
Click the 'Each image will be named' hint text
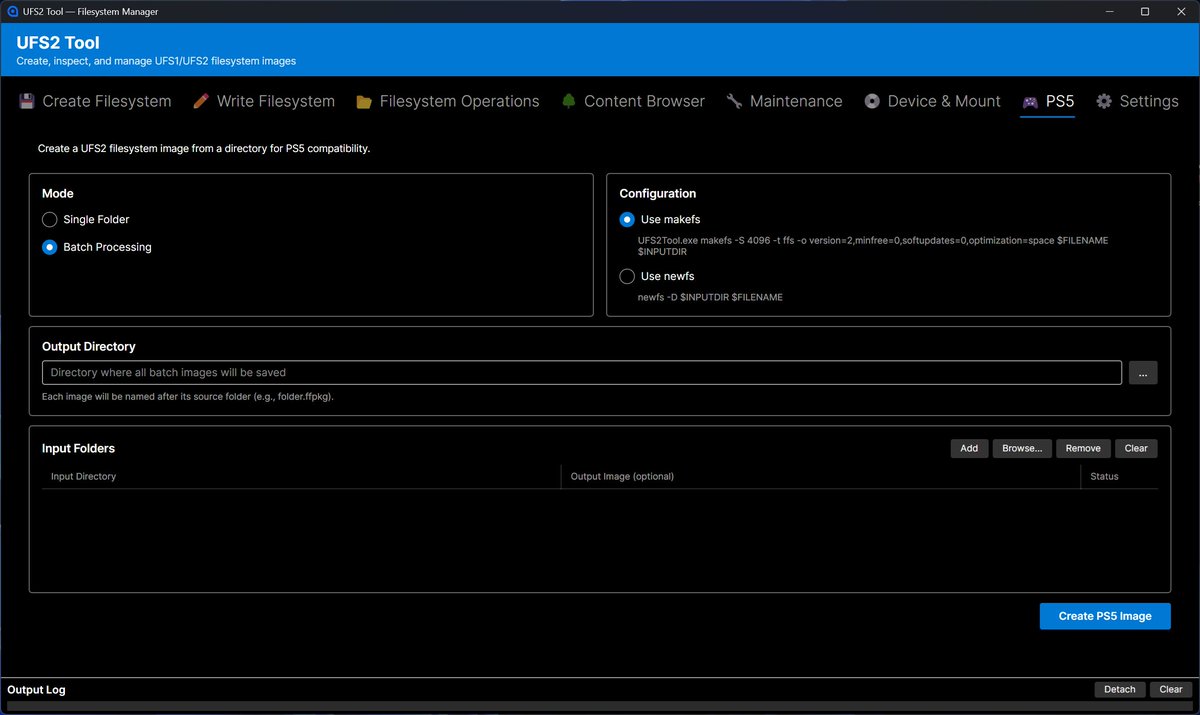coord(188,397)
